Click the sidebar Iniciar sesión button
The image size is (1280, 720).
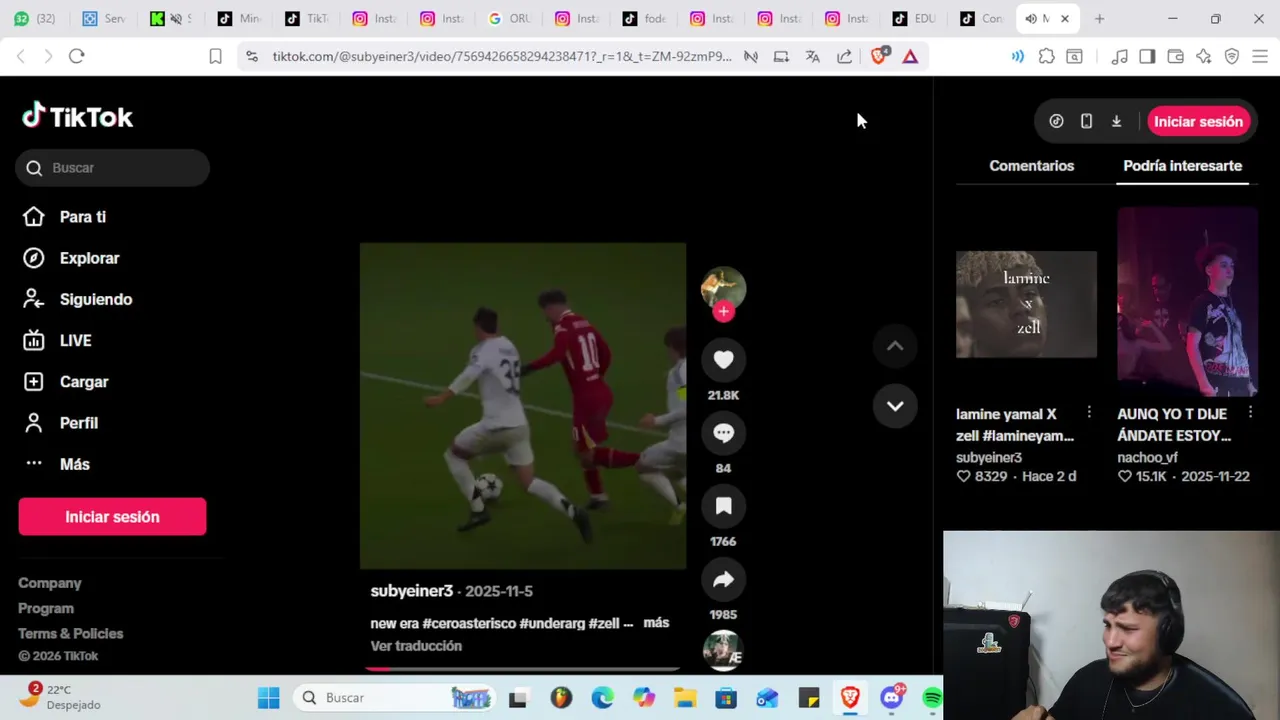point(112,517)
